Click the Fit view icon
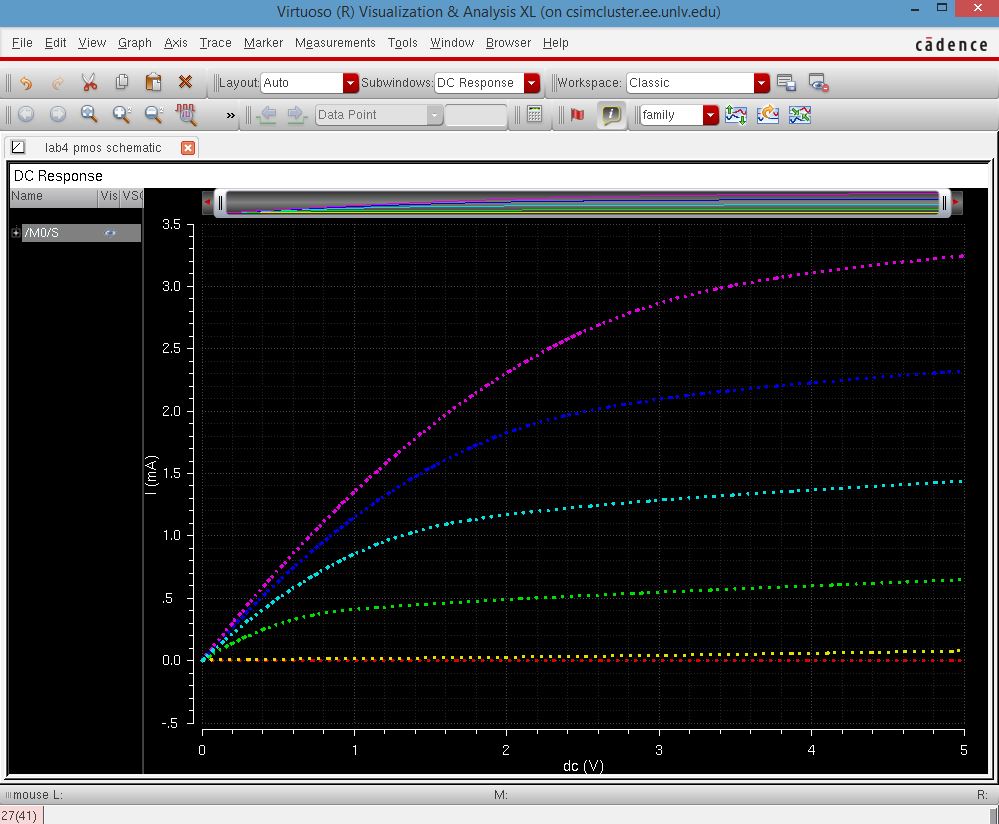The height and width of the screenshot is (824, 999). [88, 115]
